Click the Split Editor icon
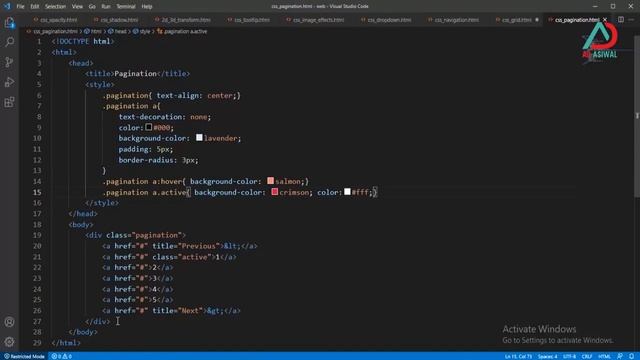Screen dimensions: 640x360 click(620, 20)
